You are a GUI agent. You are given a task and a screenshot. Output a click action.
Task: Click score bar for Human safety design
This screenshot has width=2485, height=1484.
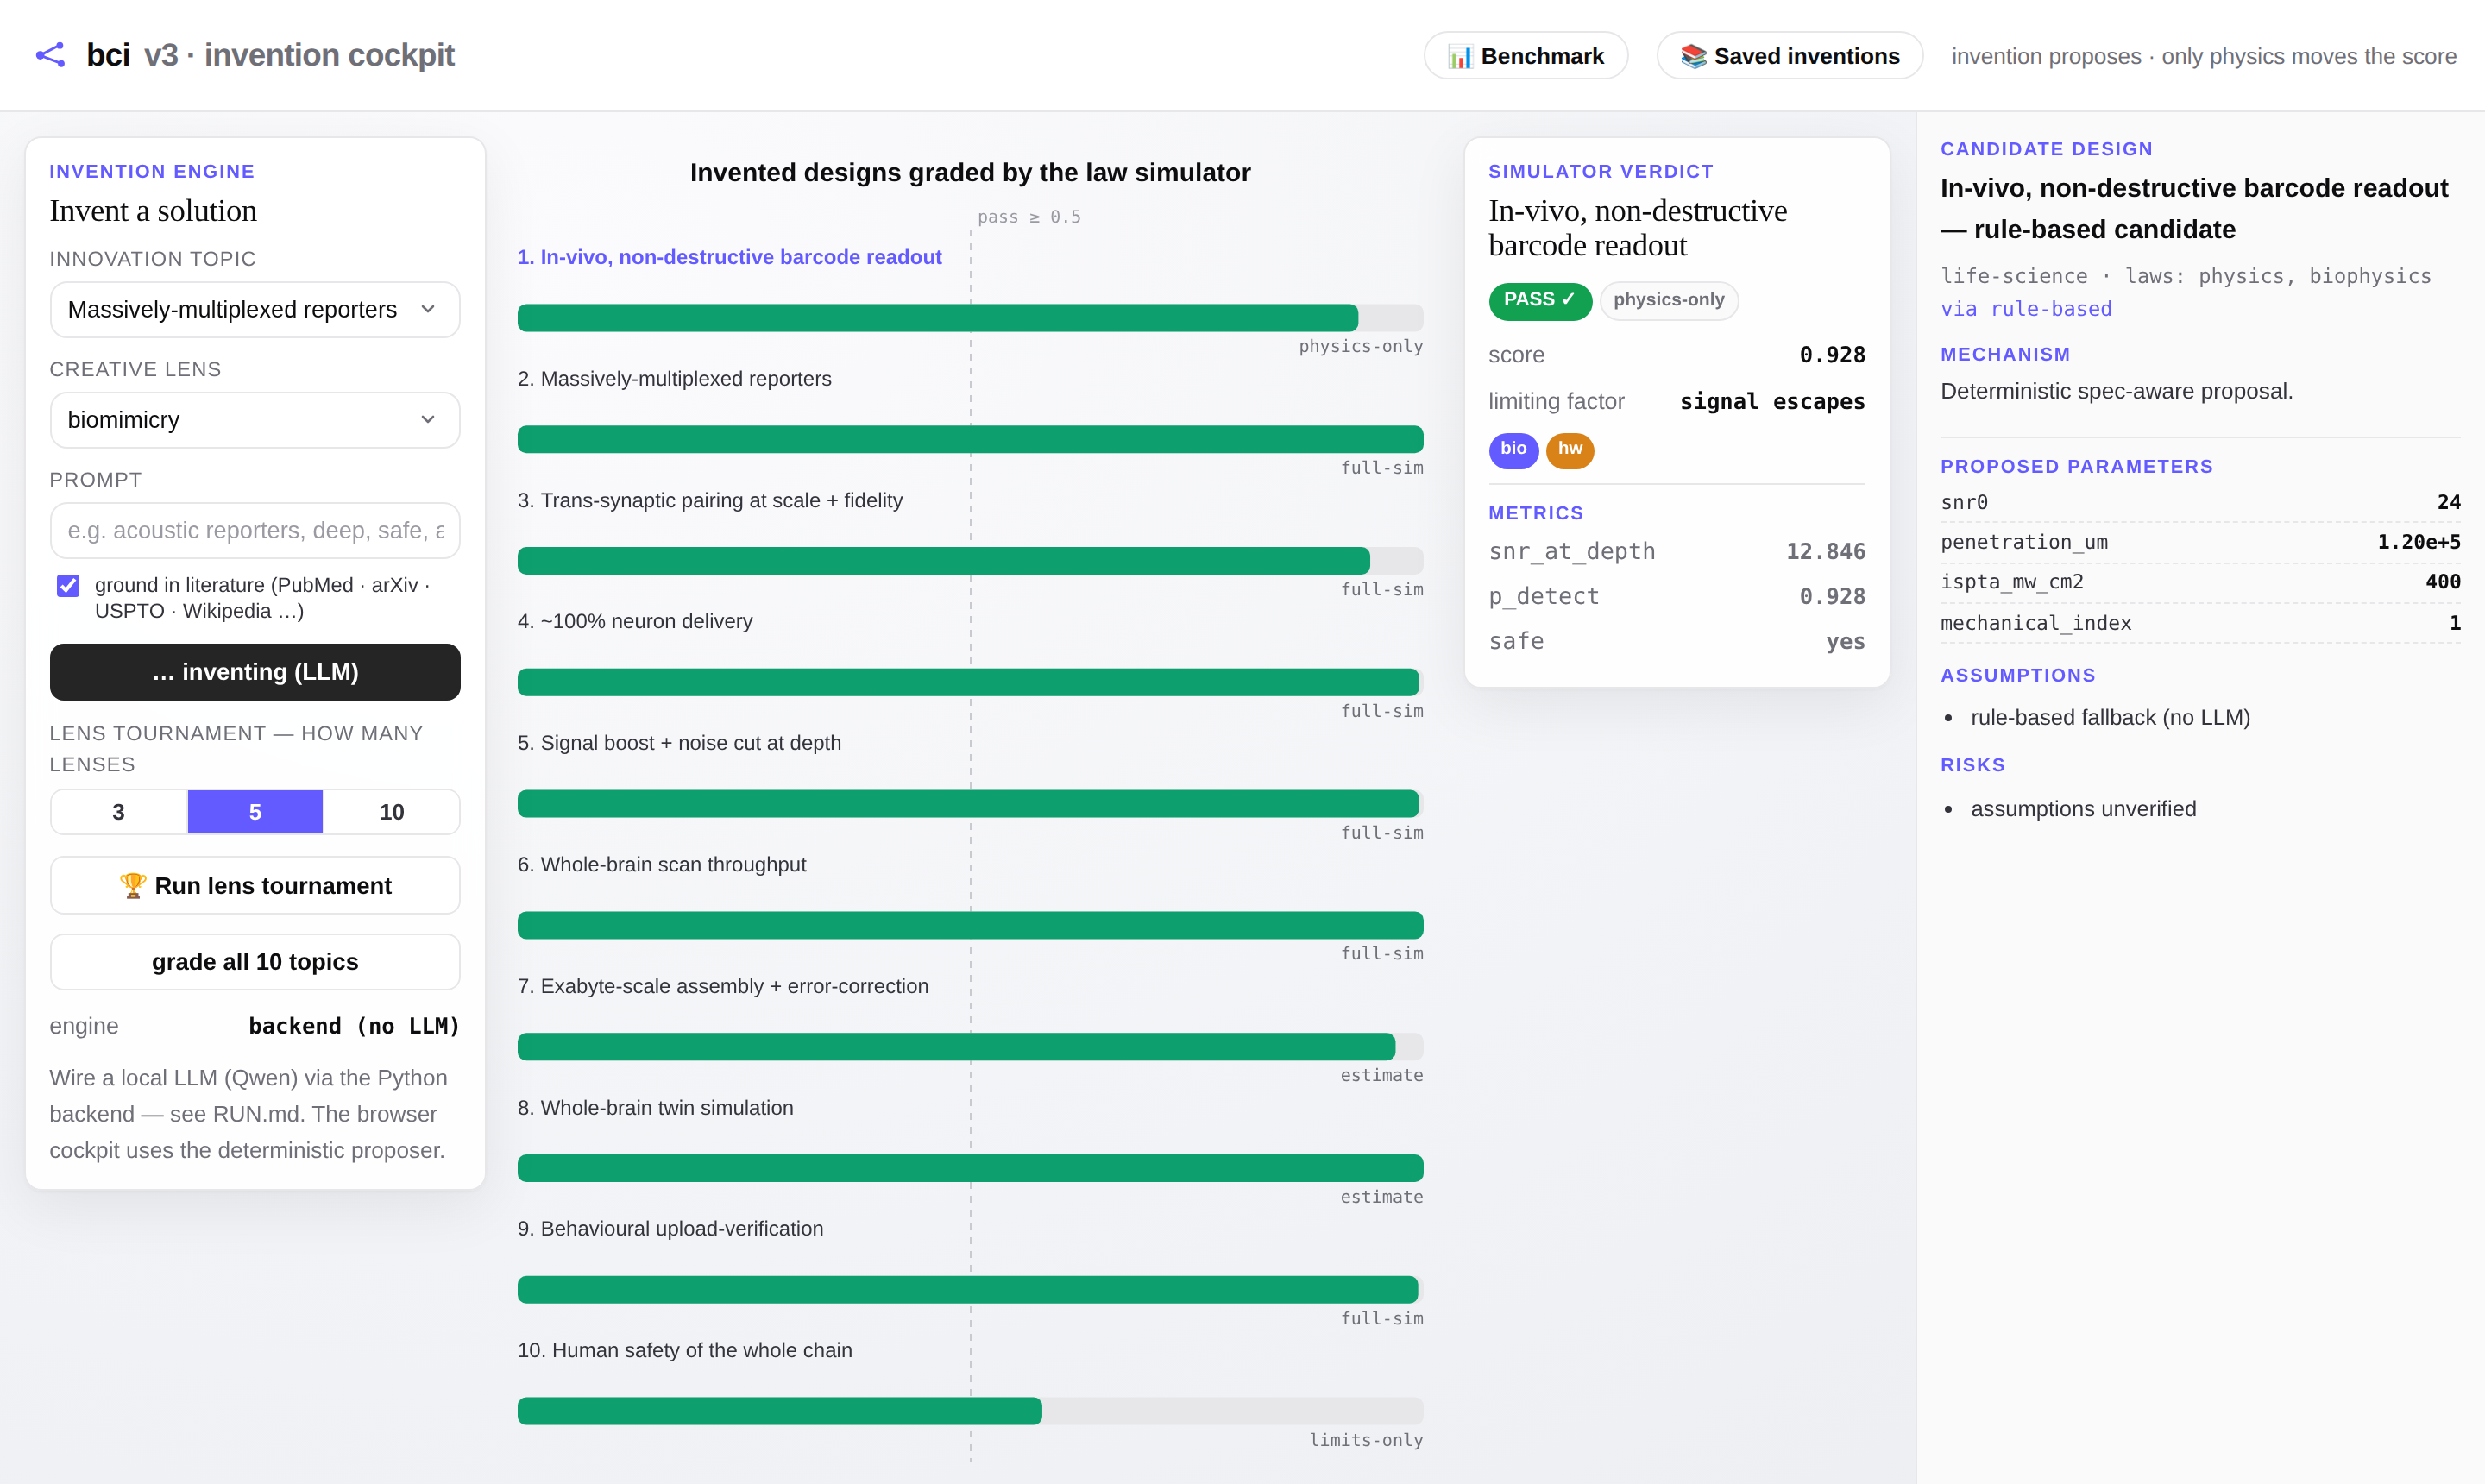tap(970, 1411)
